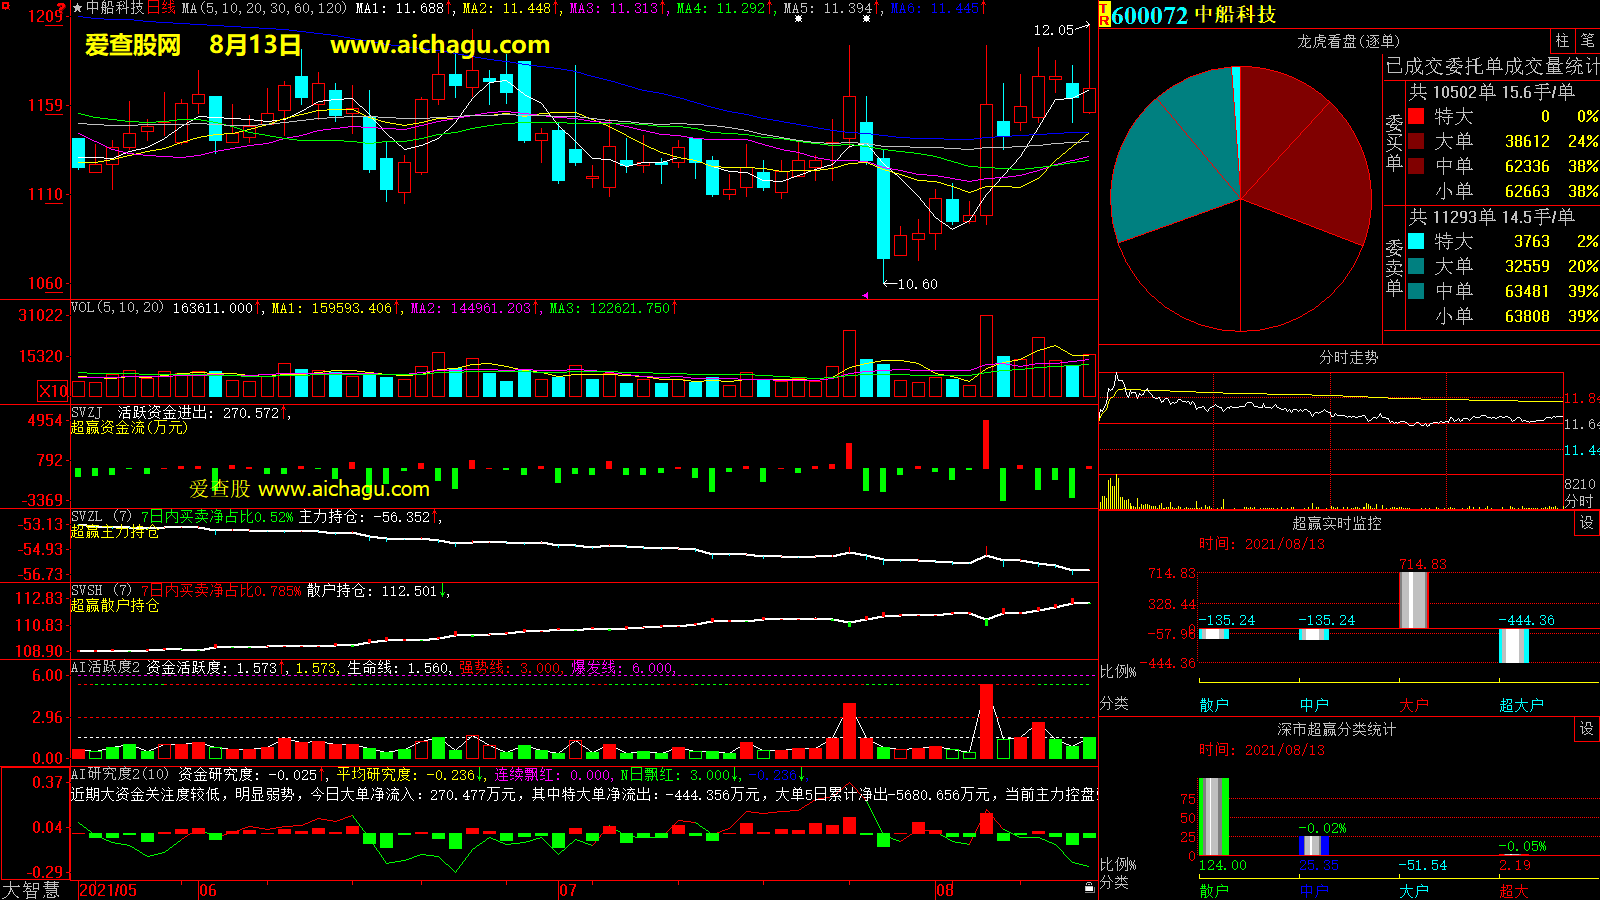Image resolution: width=1600 pixels, height=900 pixels.
Task: Open the 日线 period selector
Action: tap(161, 8)
